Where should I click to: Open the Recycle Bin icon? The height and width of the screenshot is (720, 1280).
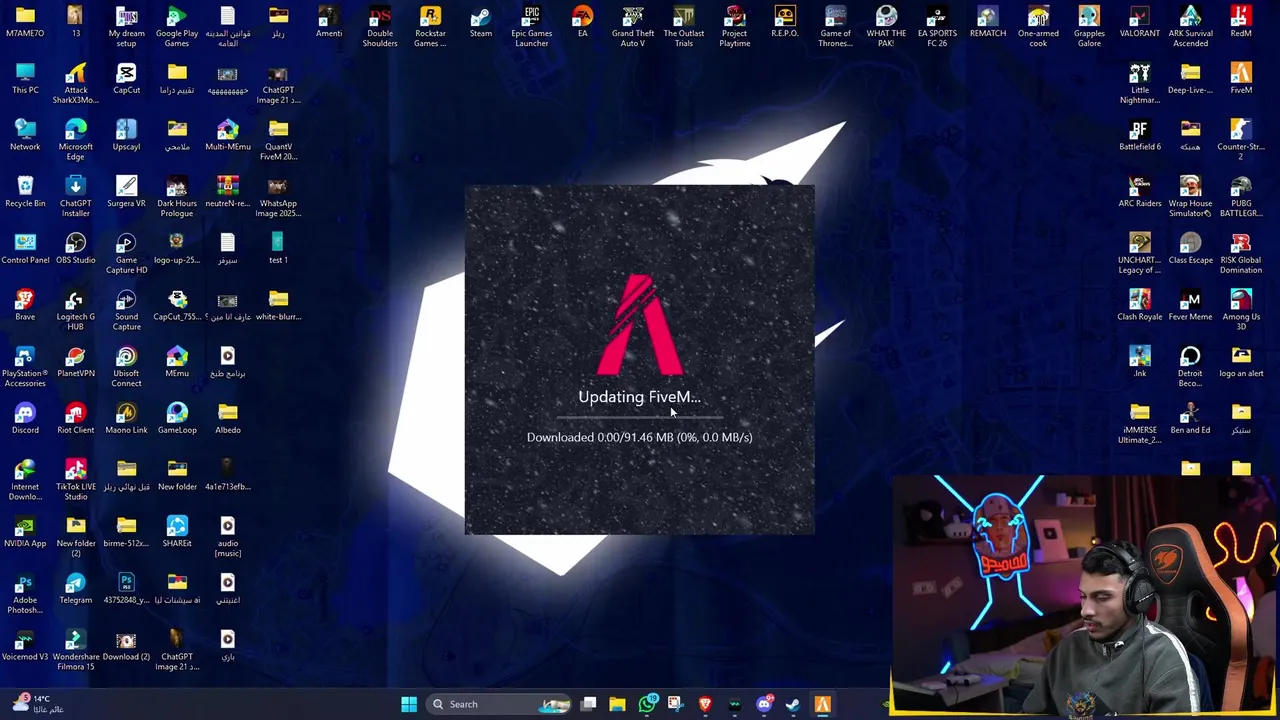pyautogui.click(x=25, y=192)
